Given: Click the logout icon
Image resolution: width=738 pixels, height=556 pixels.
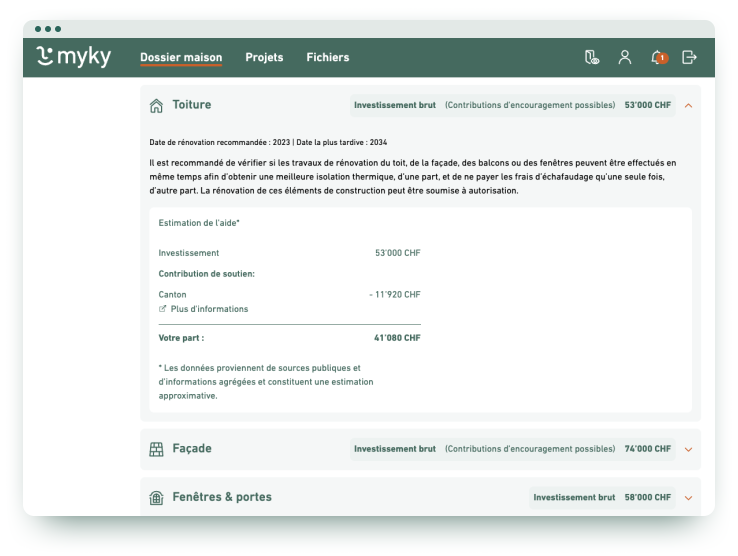Looking at the screenshot, I should (x=689, y=57).
